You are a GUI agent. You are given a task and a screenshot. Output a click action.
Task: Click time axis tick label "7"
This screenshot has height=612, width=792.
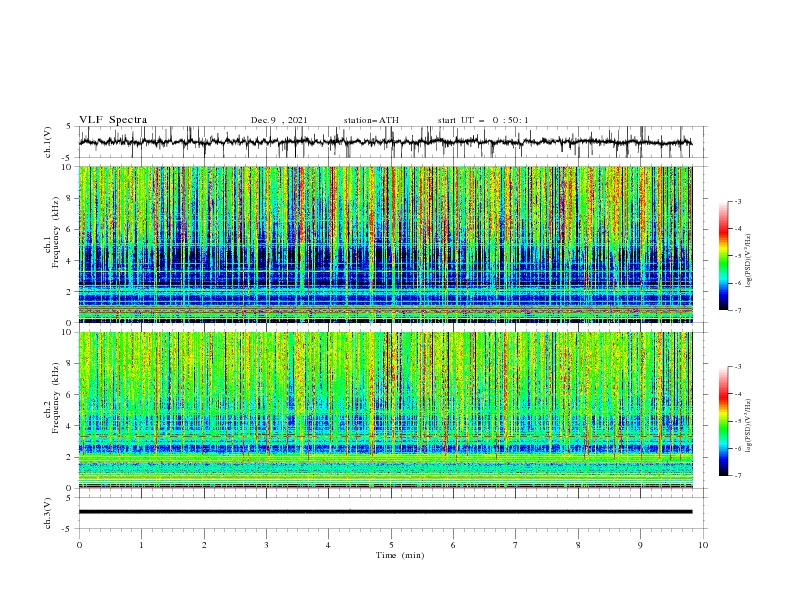[x=516, y=545]
